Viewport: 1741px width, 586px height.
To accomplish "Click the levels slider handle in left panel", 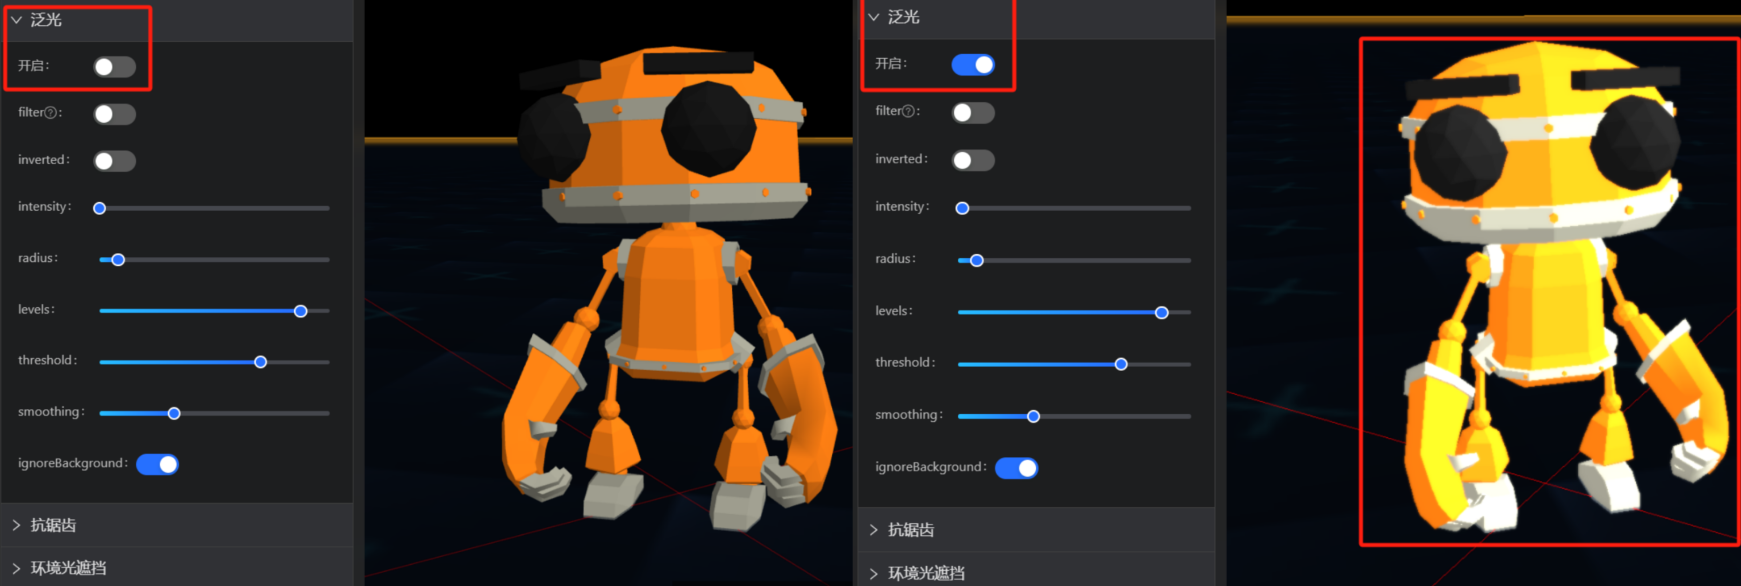I will [300, 311].
